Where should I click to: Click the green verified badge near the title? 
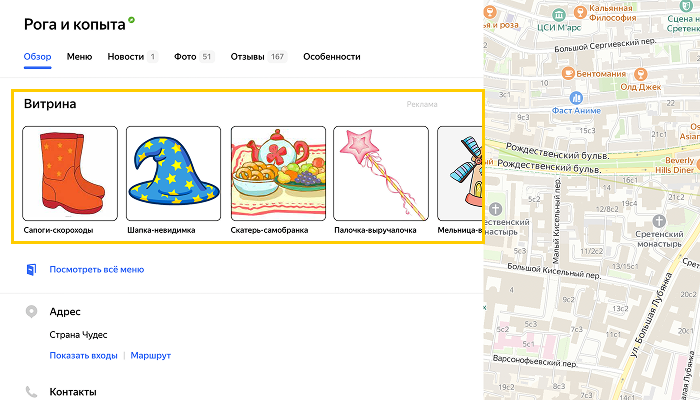[x=132, y=20]
